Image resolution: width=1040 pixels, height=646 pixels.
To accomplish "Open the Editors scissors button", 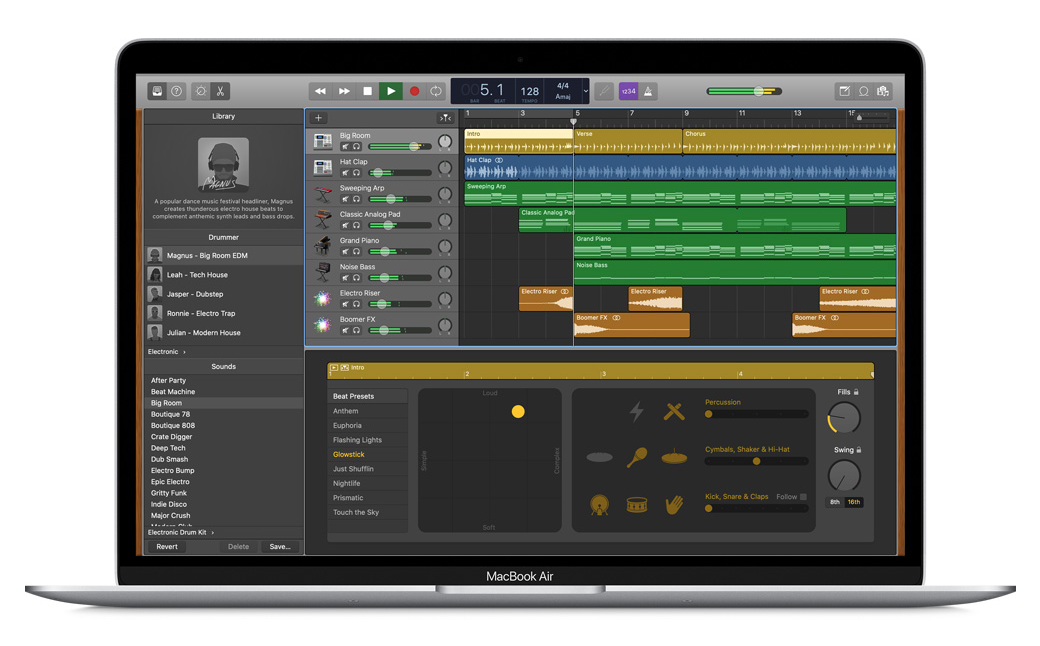I will click(220, 91).
